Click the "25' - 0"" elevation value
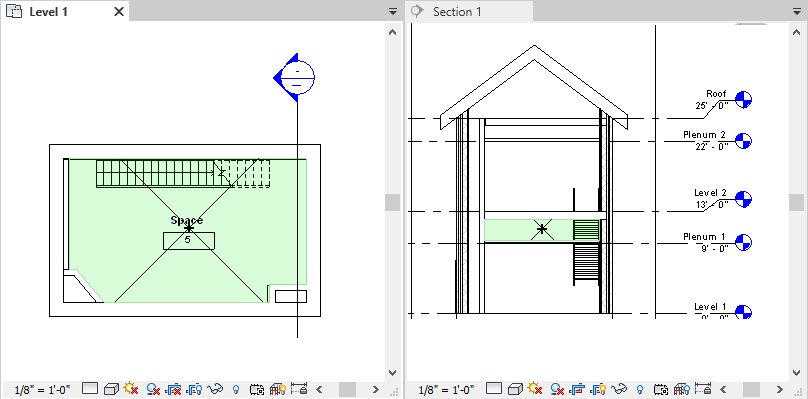The height and width of the screenshot is (399, 808). tap(711, 105)
